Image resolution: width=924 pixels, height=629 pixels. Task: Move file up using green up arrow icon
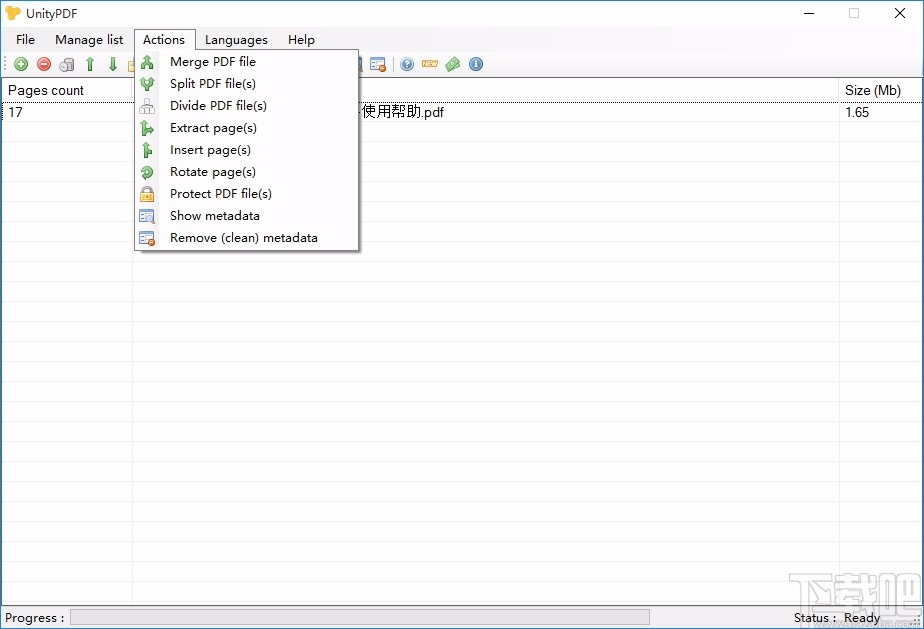click(89, 63)
